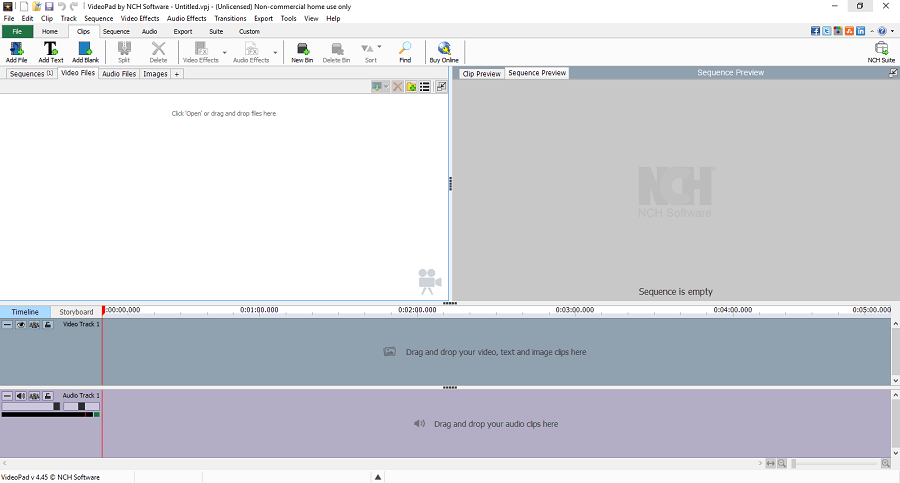Click the Split clip tool

[x=124, y=52]
